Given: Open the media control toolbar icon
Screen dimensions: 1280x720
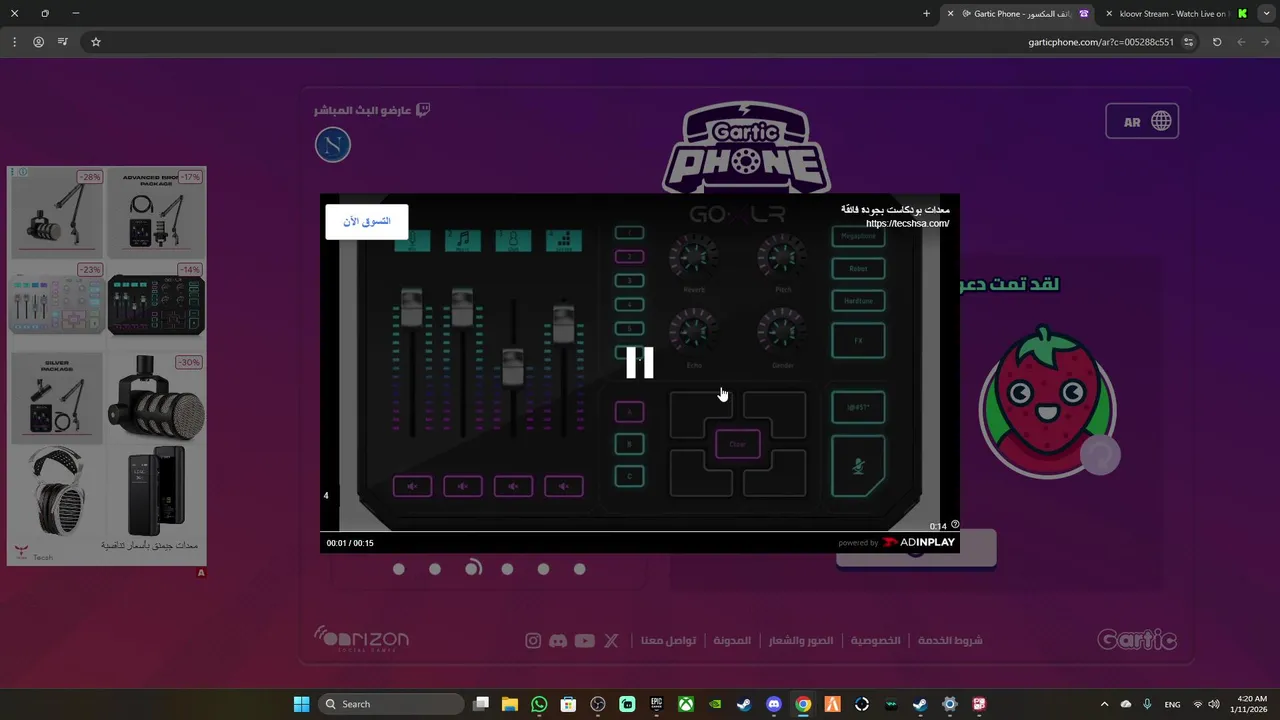Looking at the screenshot, I should [63, 42].
